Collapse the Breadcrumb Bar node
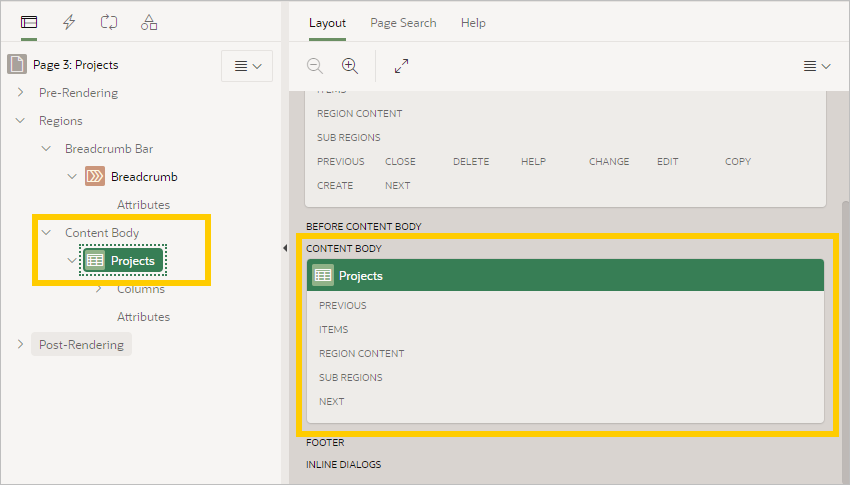The height and width of the screenshot is (485, 850). pos(47,148)
